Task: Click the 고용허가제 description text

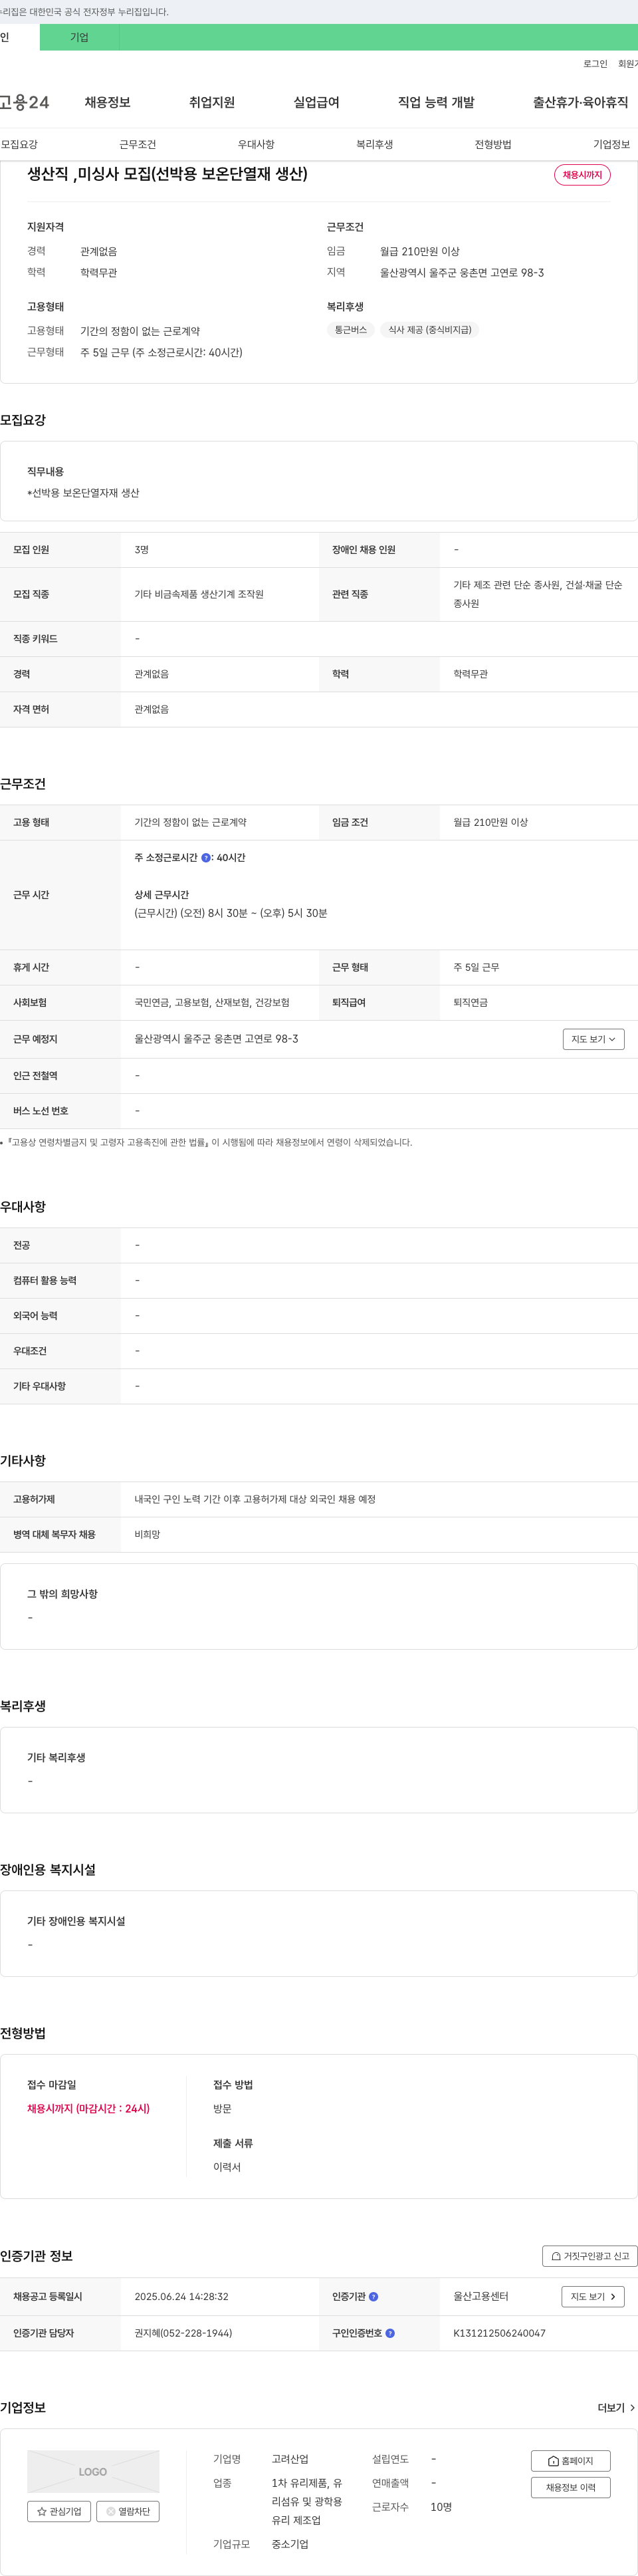Action: point(255,1499)
